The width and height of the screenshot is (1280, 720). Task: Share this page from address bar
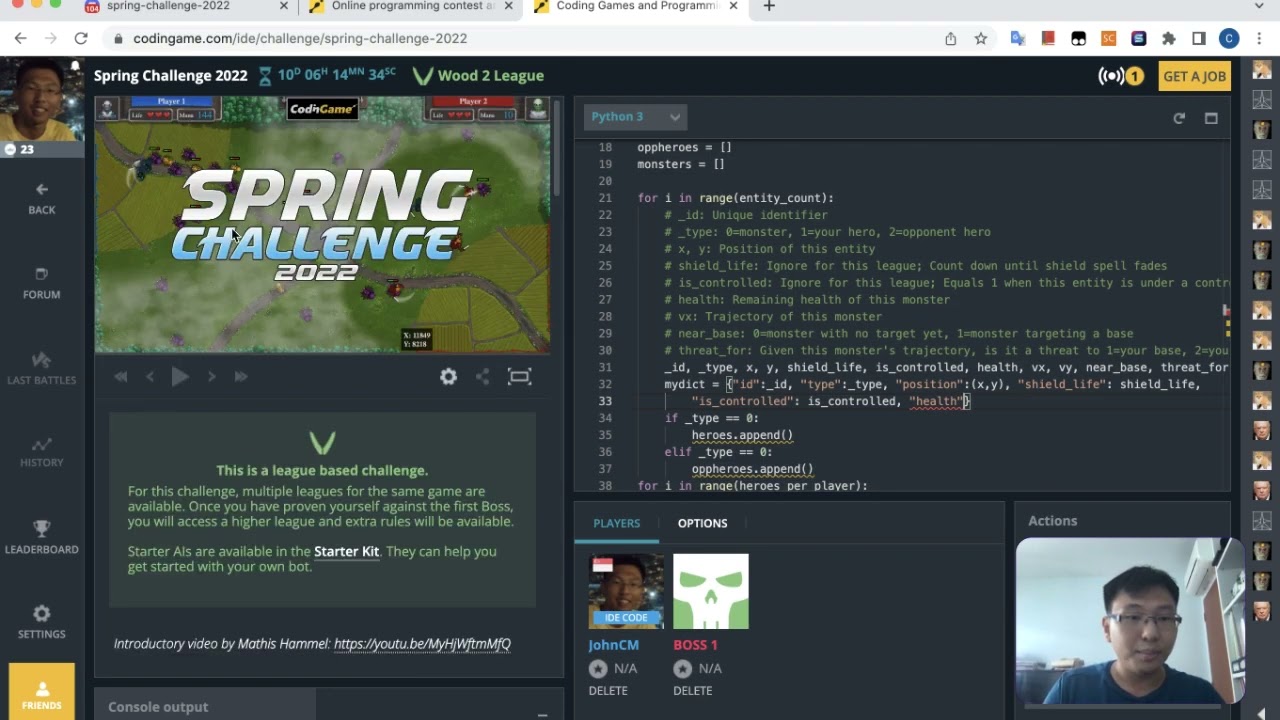pyautogui.click(x=950, y=39)
